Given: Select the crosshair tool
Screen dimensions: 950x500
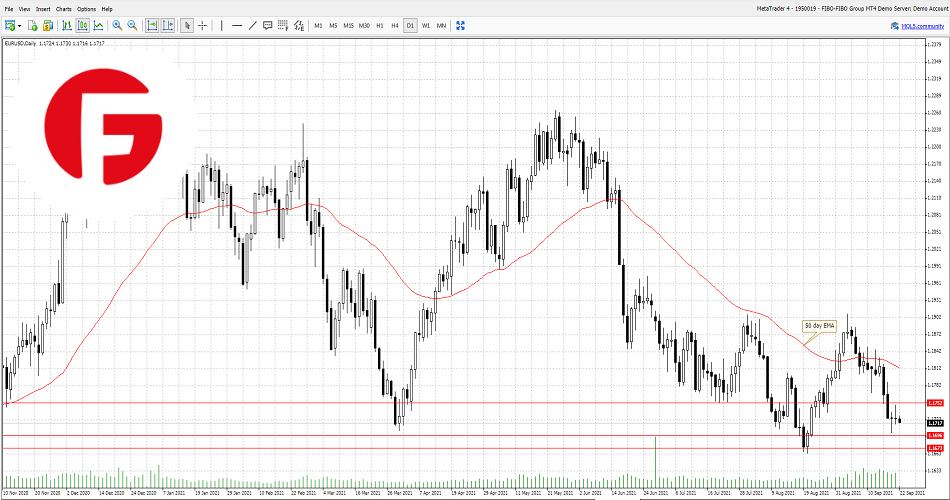Looking at the screenshot, I should (x=202, y=25).
